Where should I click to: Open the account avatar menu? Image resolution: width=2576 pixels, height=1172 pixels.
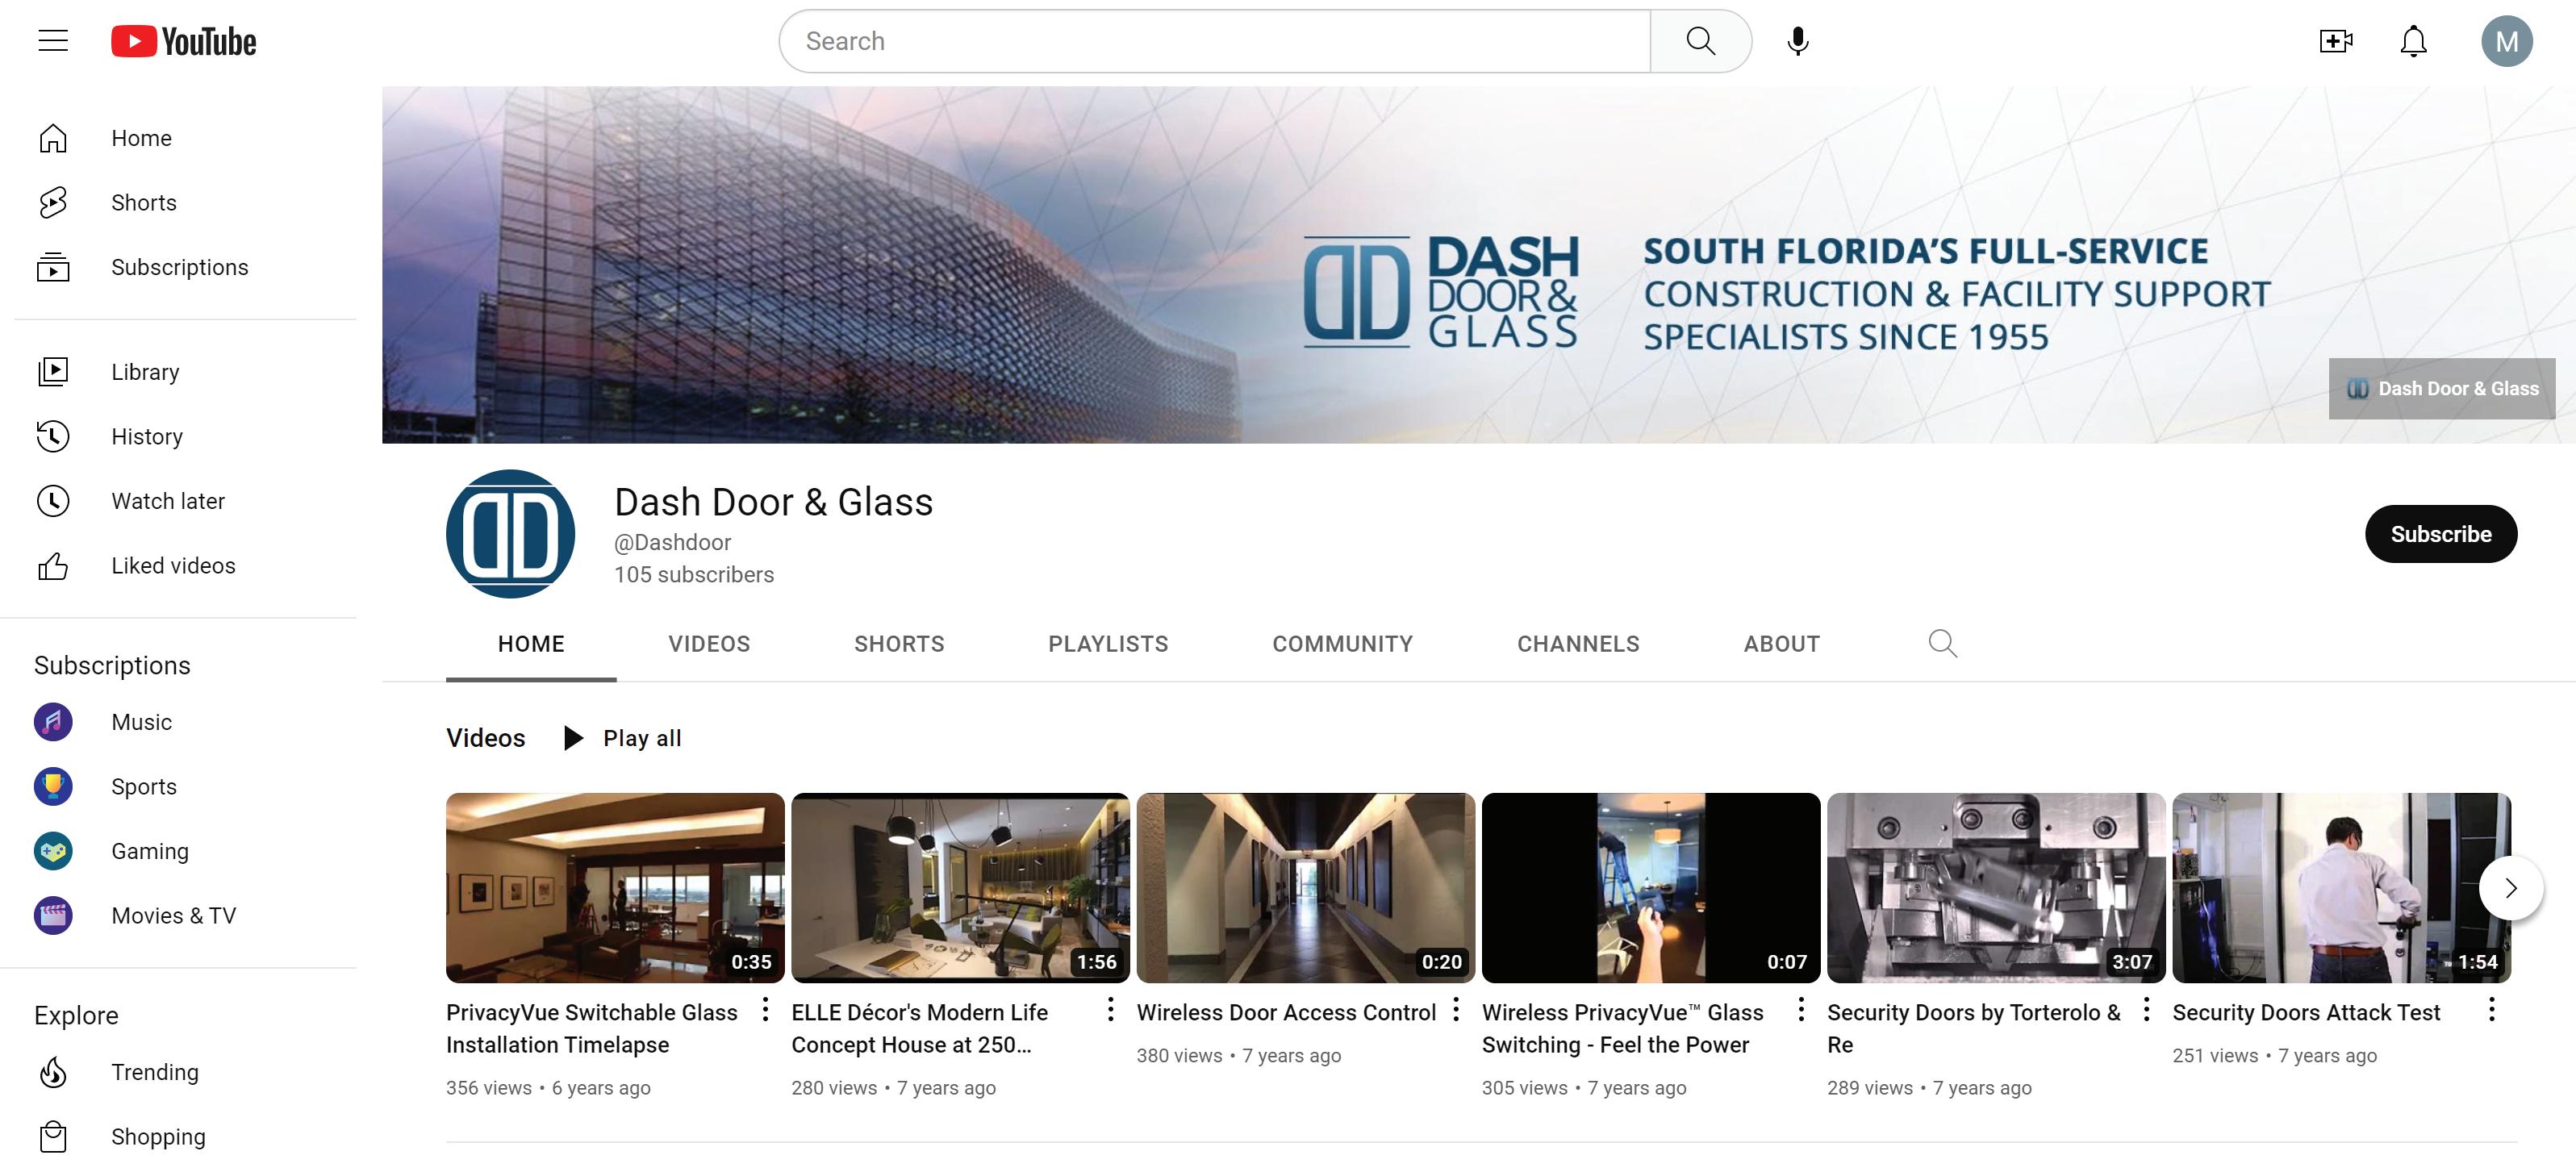[x=2506, y=41]
